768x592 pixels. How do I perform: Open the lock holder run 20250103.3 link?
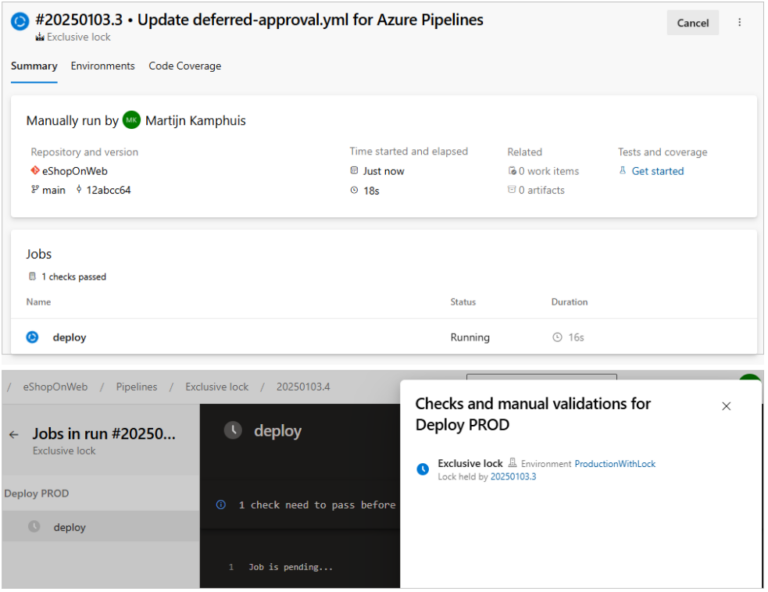coord(513,477)
